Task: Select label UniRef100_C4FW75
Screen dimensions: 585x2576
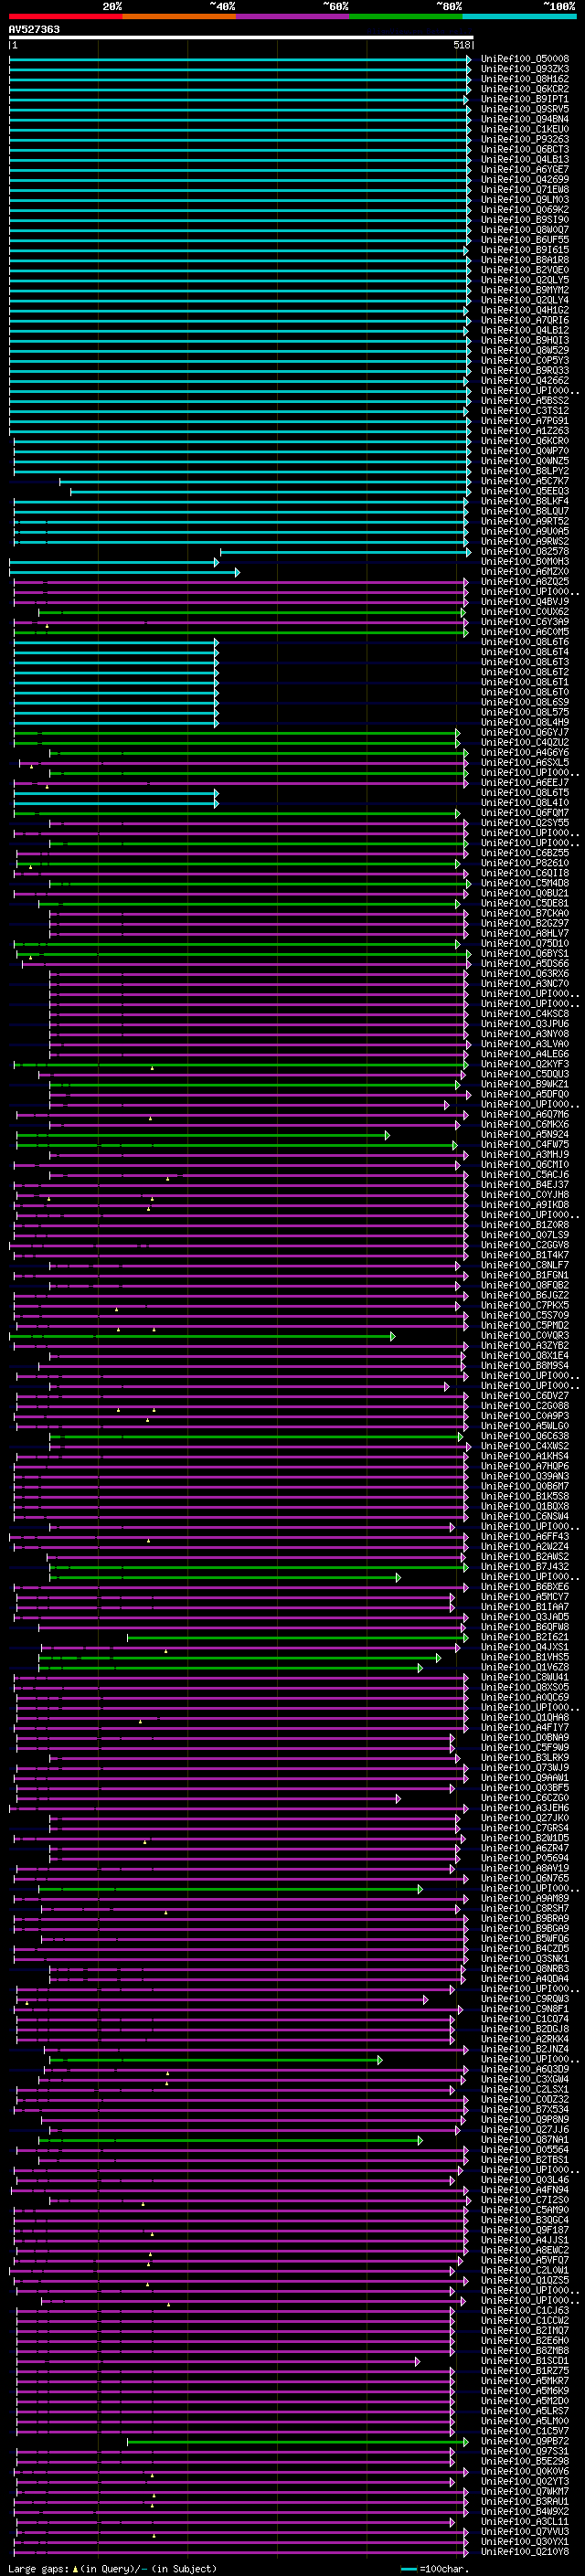Action: 525,1144
